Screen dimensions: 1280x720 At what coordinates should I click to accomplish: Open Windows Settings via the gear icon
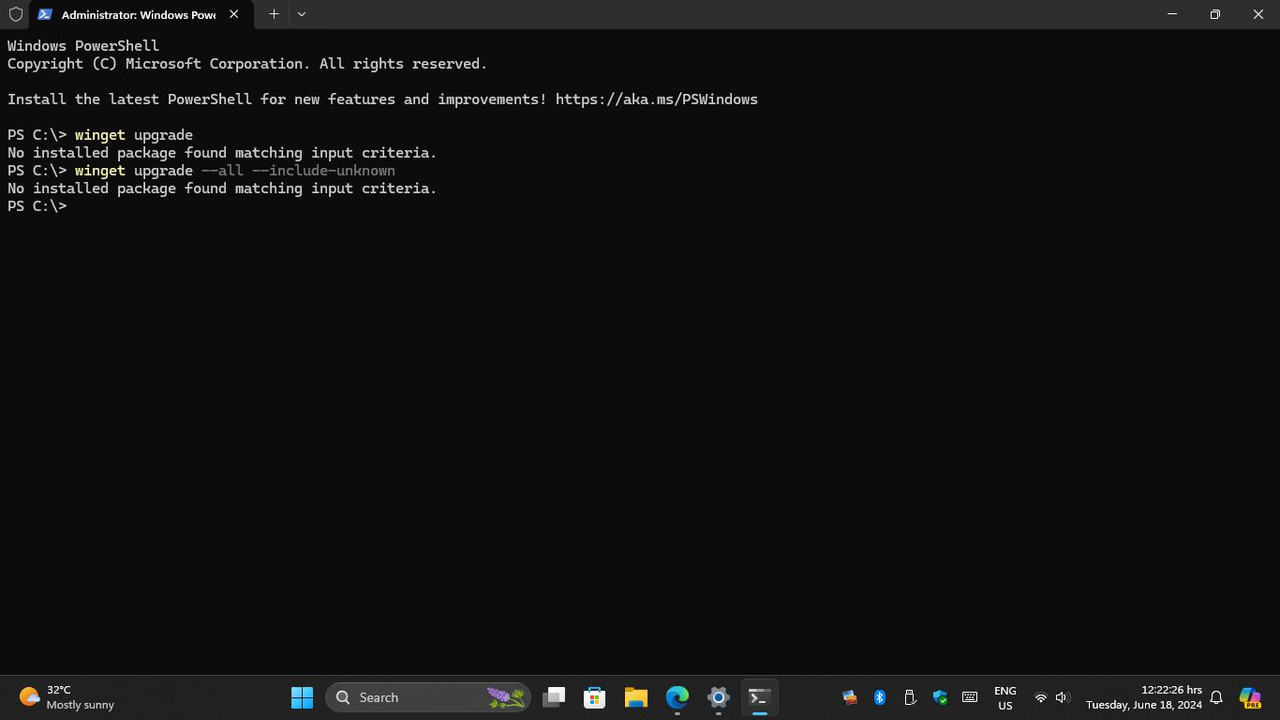[x=718, y=697]
